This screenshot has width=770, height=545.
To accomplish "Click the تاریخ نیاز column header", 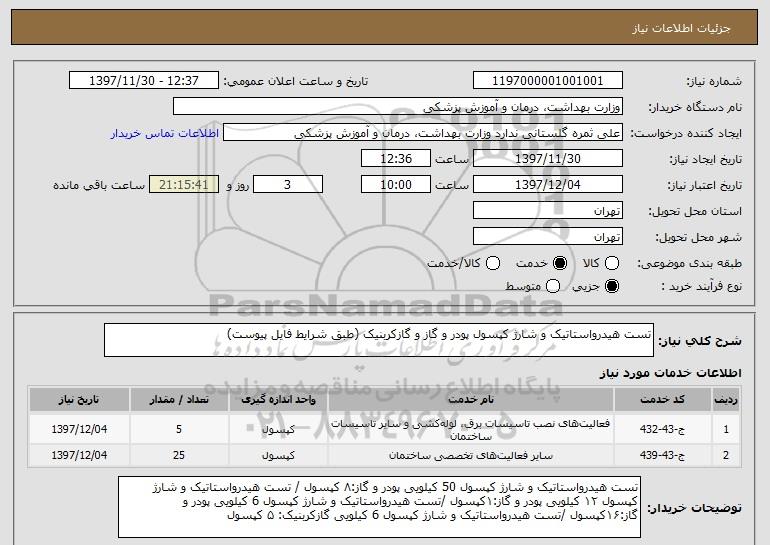I will tap(79, 400).
